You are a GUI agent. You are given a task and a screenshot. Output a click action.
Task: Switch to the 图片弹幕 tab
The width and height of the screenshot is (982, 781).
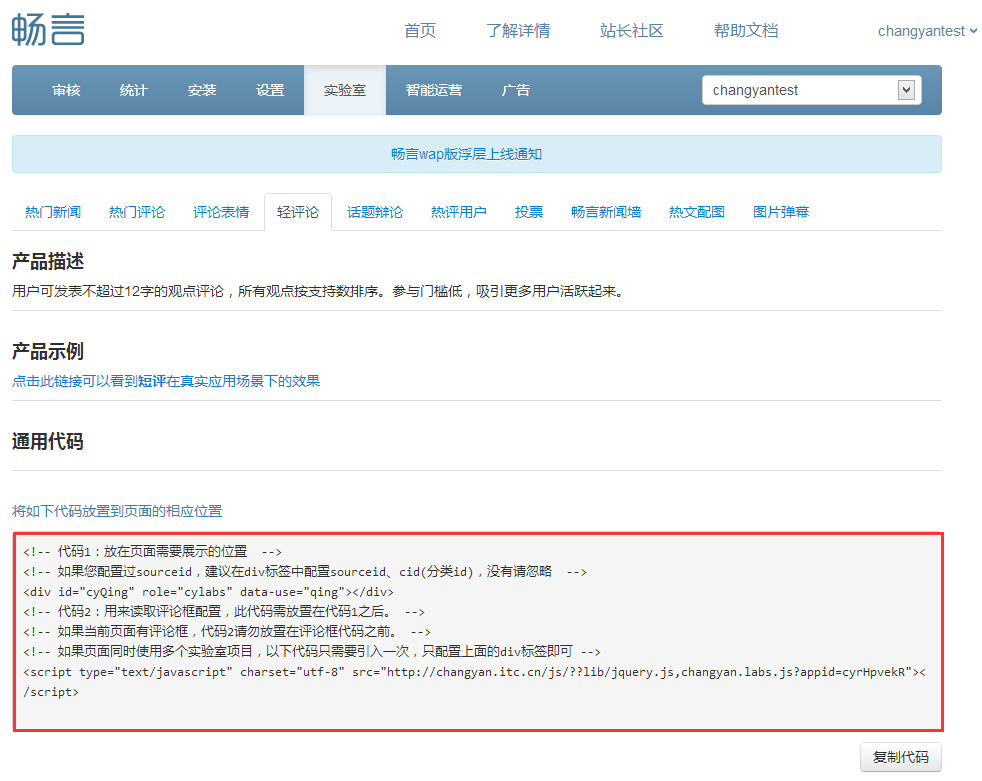click(781, 212)
